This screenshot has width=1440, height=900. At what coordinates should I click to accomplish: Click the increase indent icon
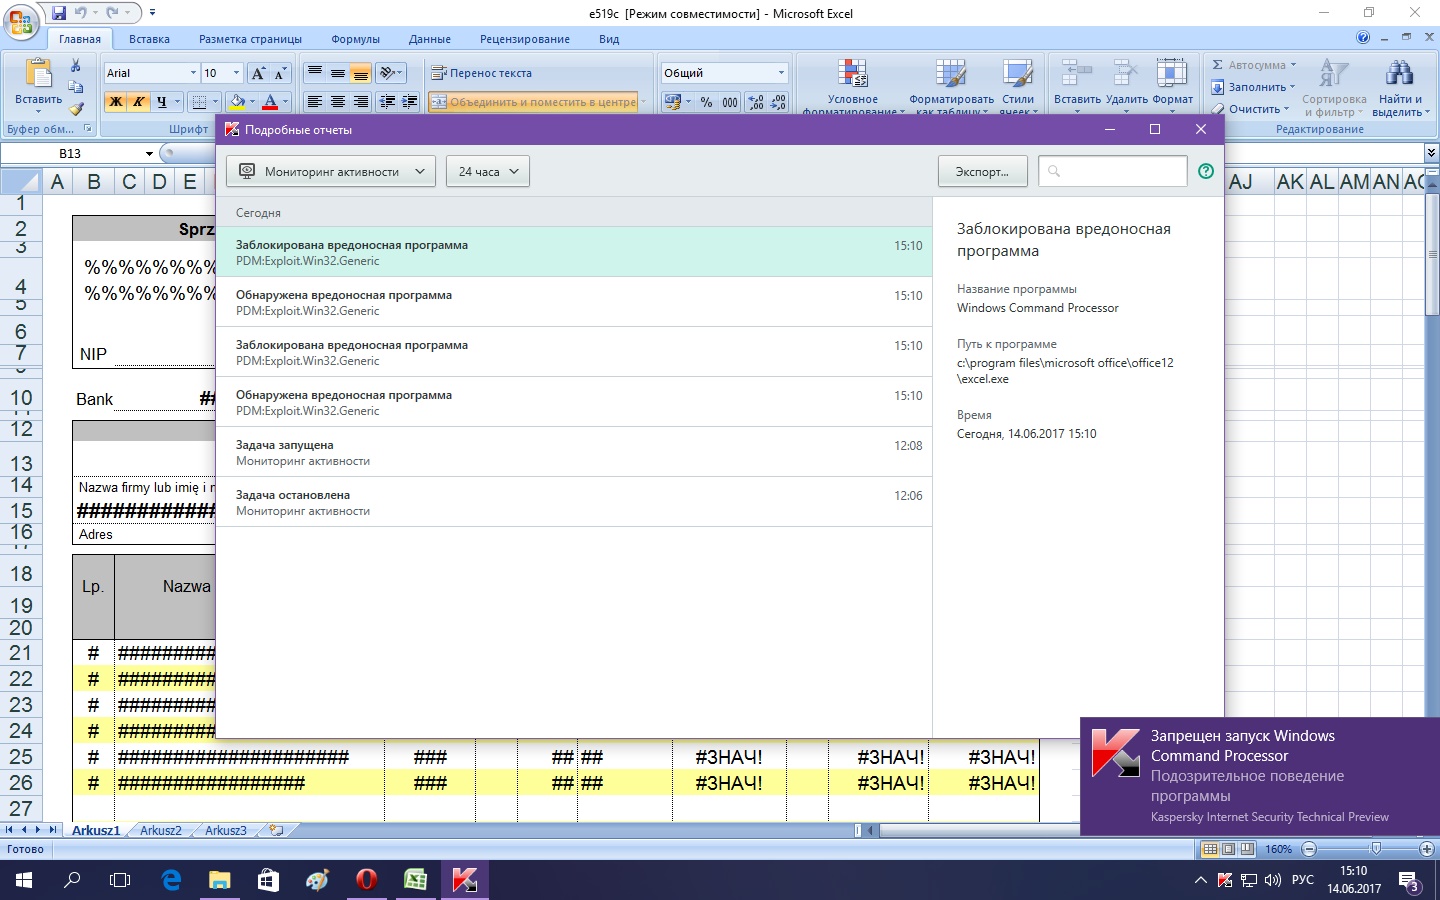pyautogui.click(x=409, y=102)
